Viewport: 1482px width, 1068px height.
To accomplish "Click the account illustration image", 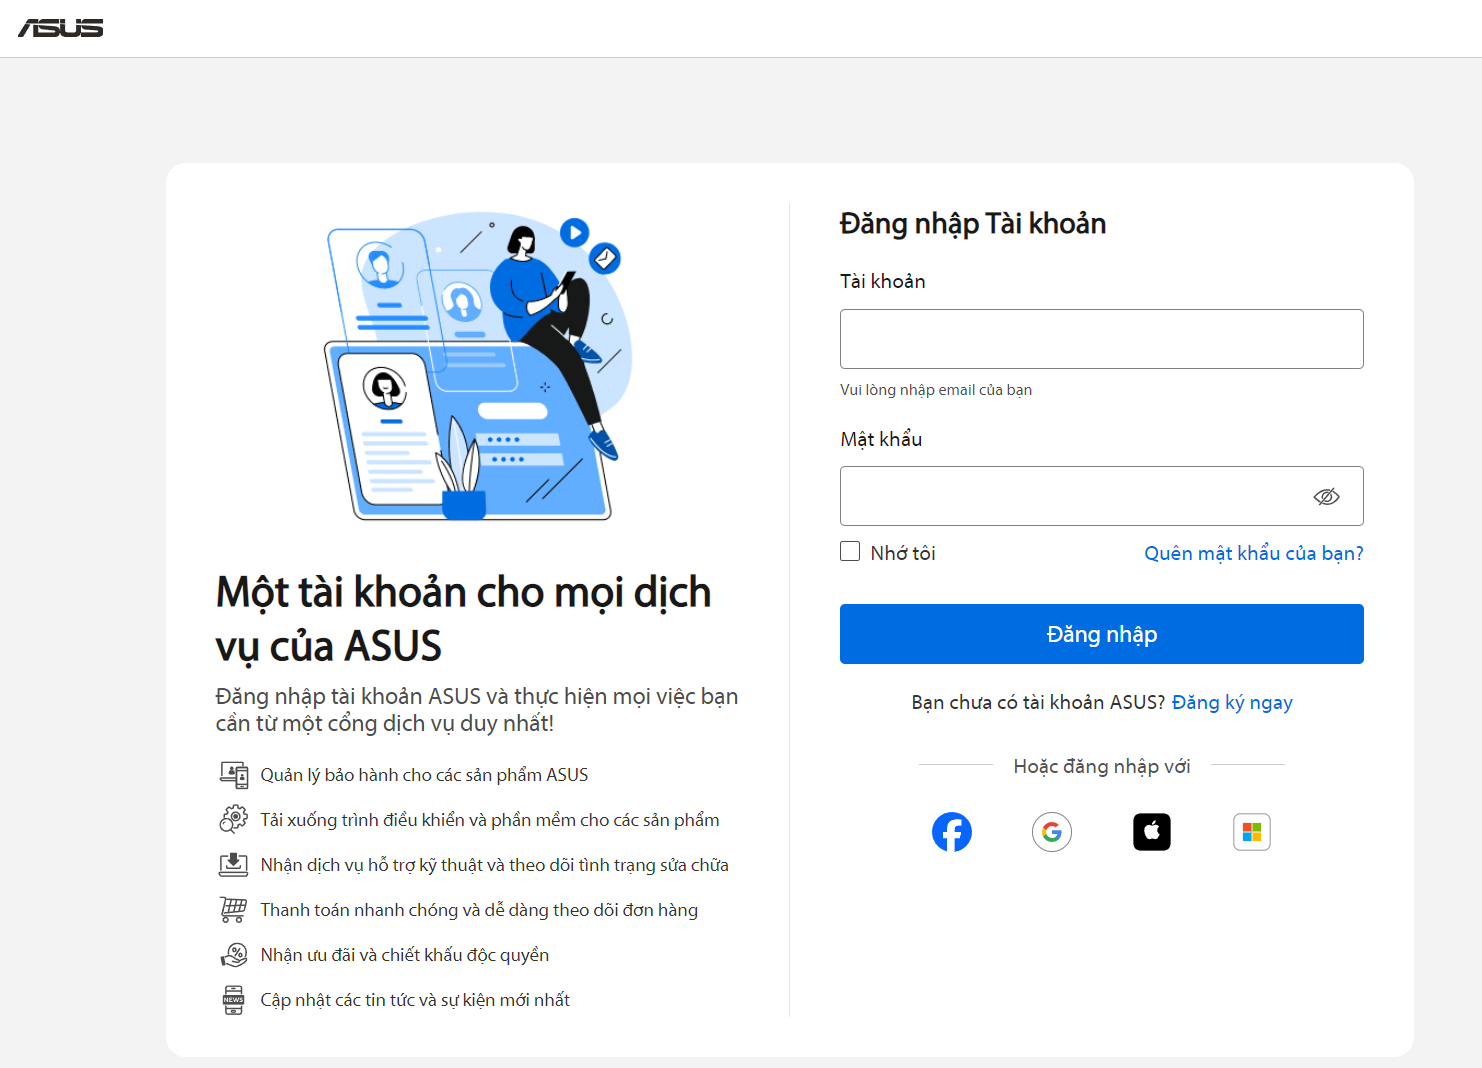I will pos(476,366).
